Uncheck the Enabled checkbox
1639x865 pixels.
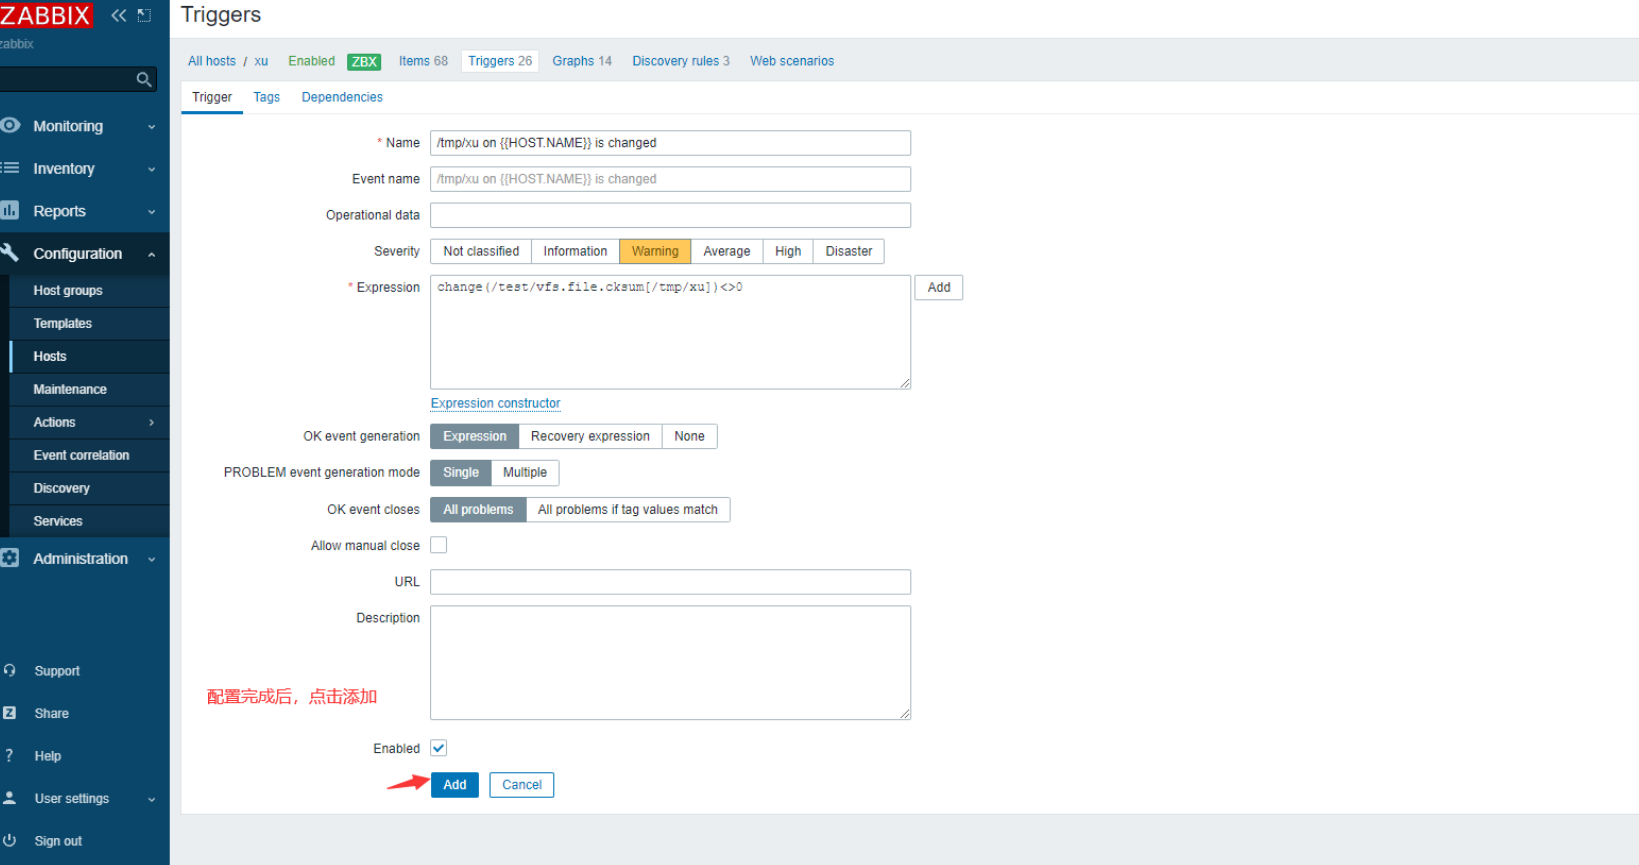(438, 748)
